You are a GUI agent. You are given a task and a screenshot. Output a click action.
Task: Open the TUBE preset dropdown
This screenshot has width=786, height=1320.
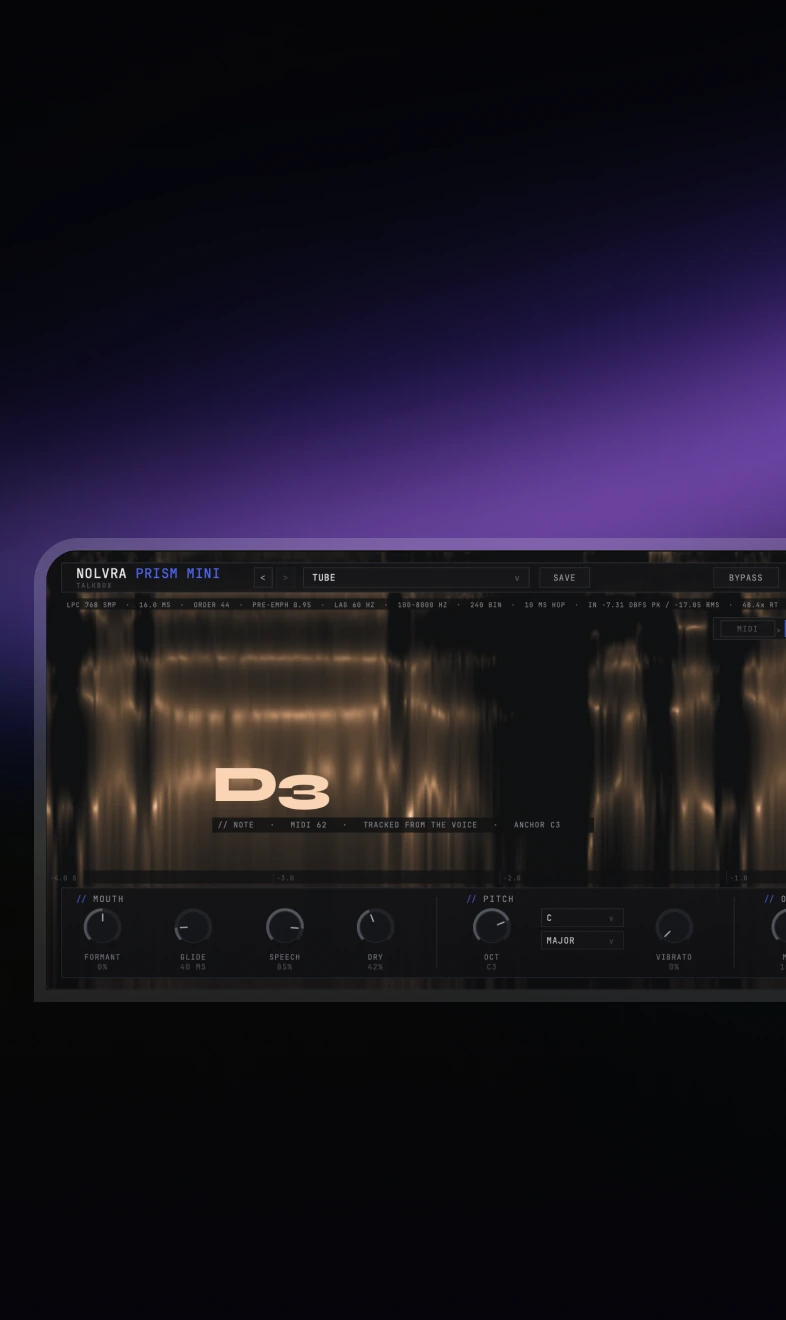point(416,577)
